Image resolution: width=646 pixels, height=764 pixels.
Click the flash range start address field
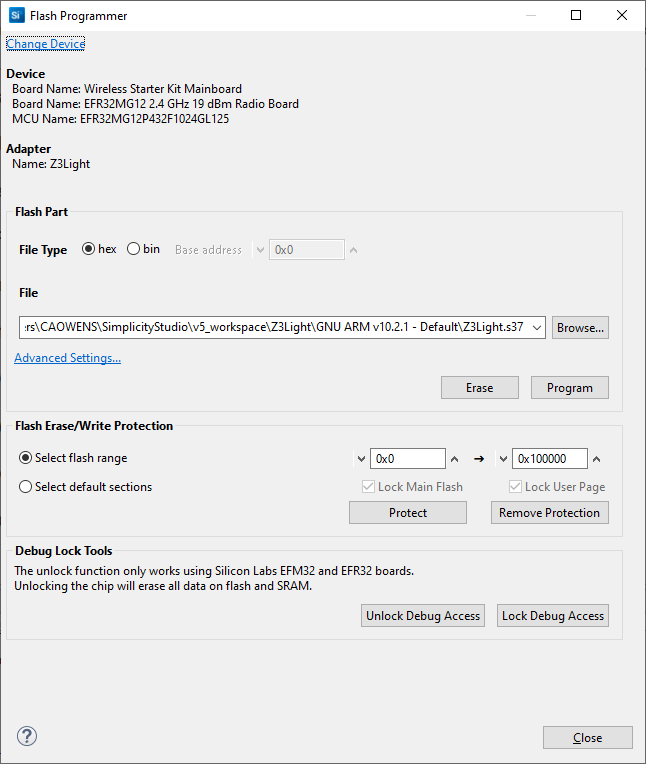point(407,459)
